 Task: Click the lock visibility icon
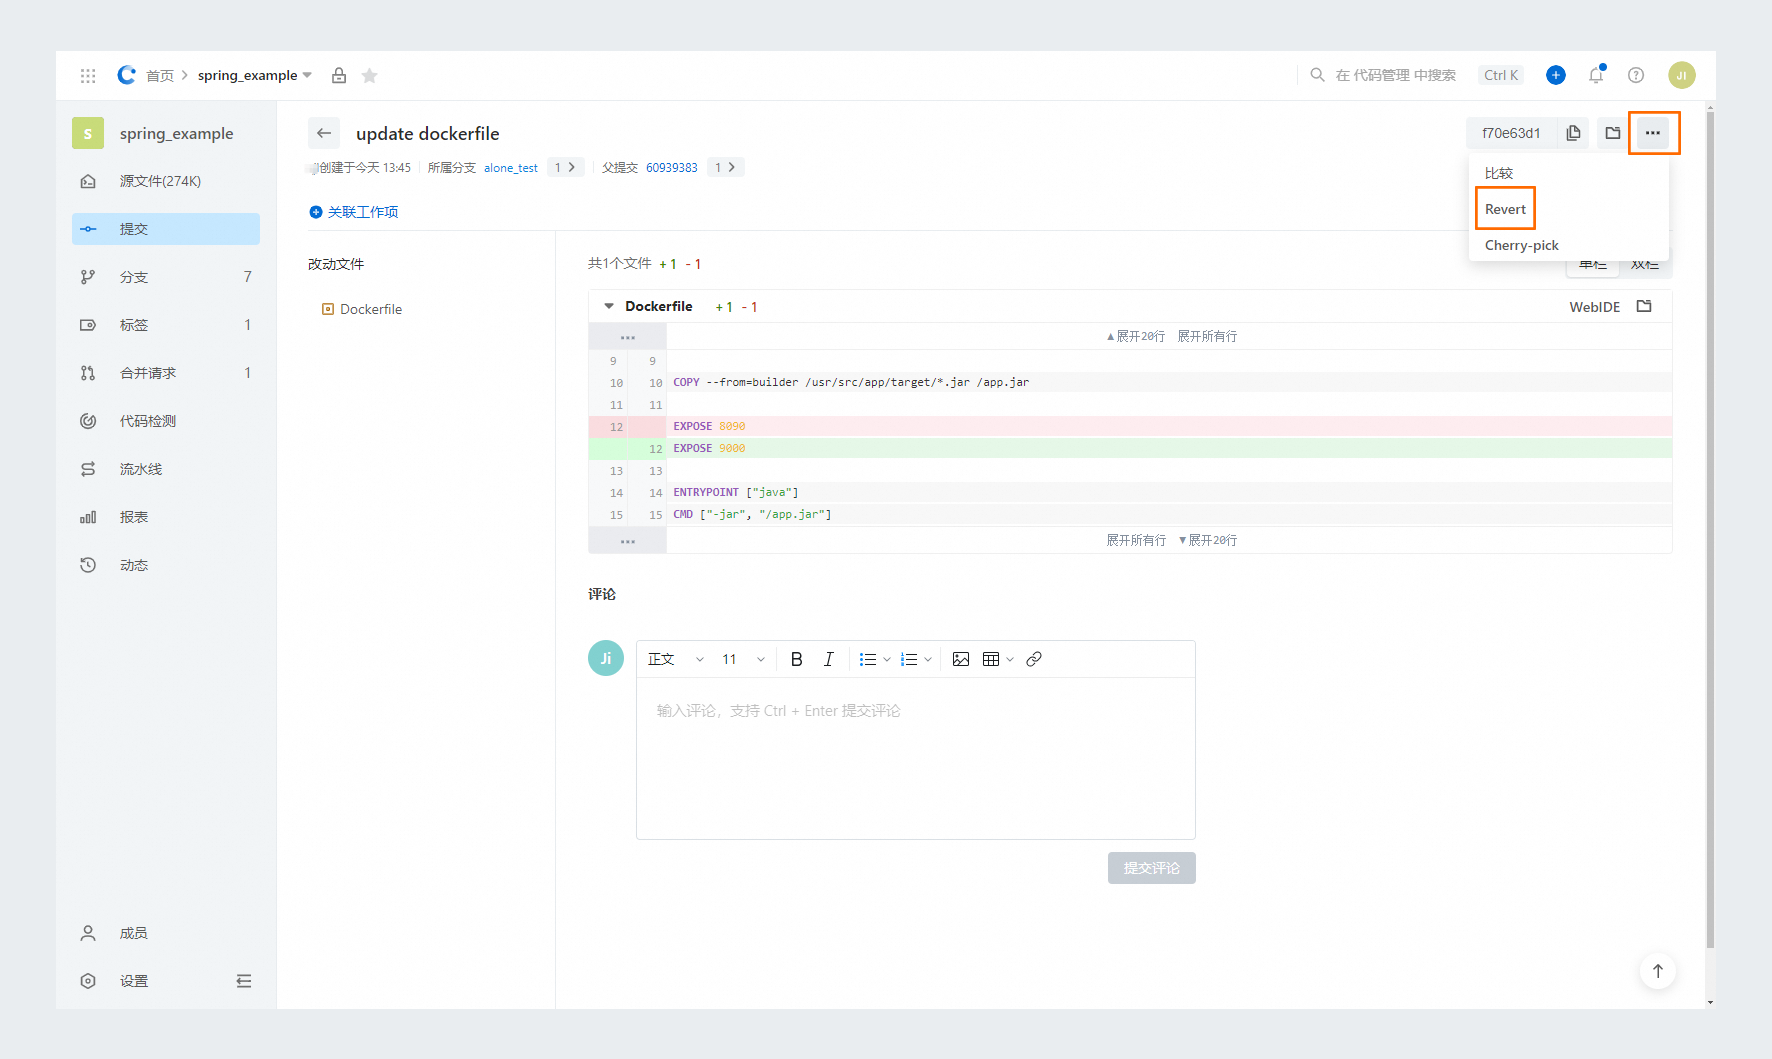339,76
